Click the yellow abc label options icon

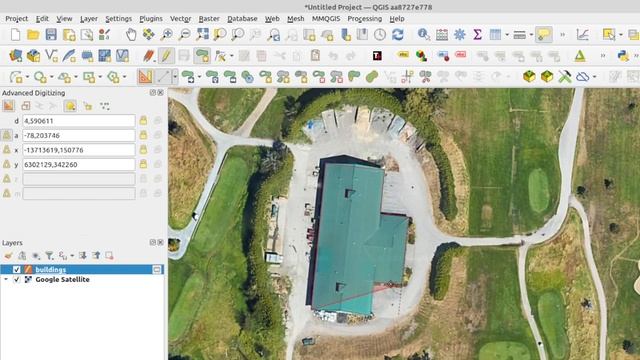[x=403, y=55]
